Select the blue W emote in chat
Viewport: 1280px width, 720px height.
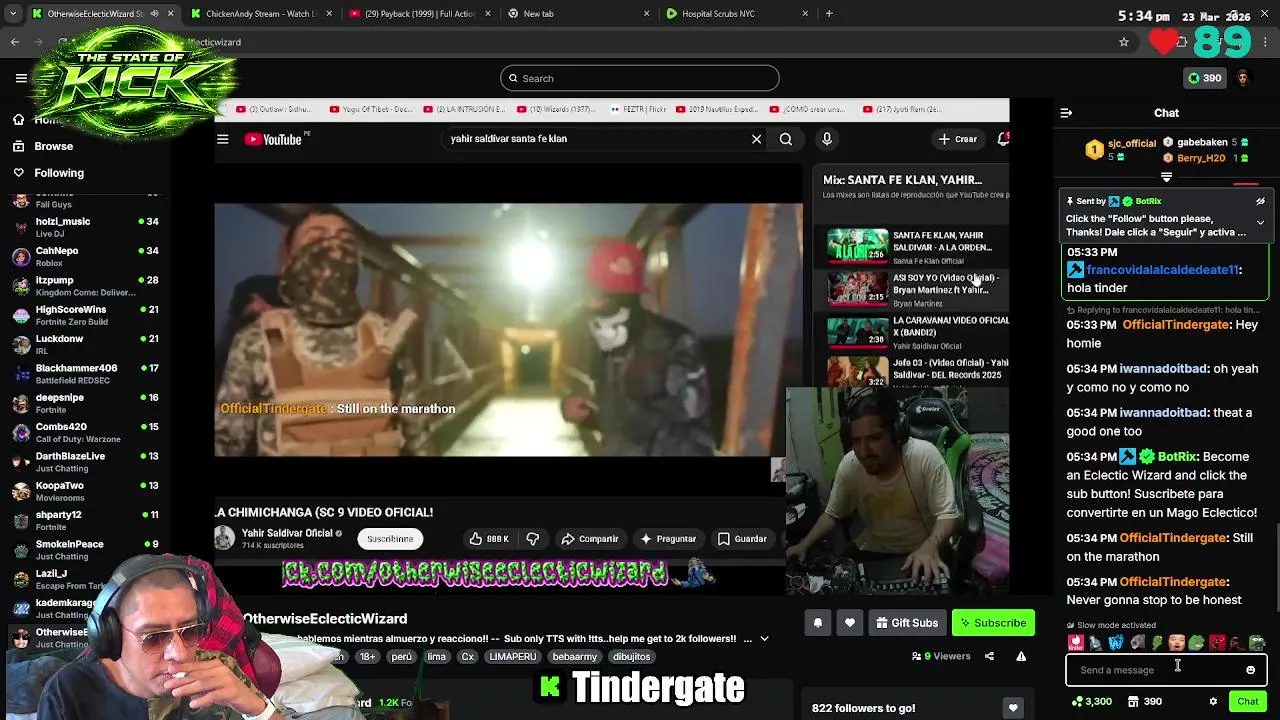tap(1116, 643)
